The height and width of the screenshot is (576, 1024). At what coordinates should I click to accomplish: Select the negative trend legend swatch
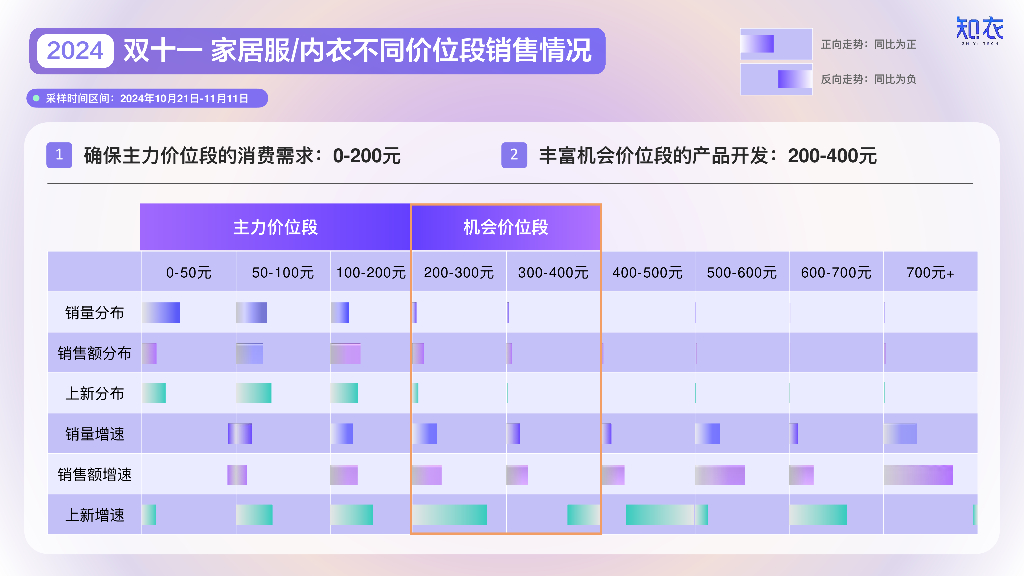coord(776,79)
